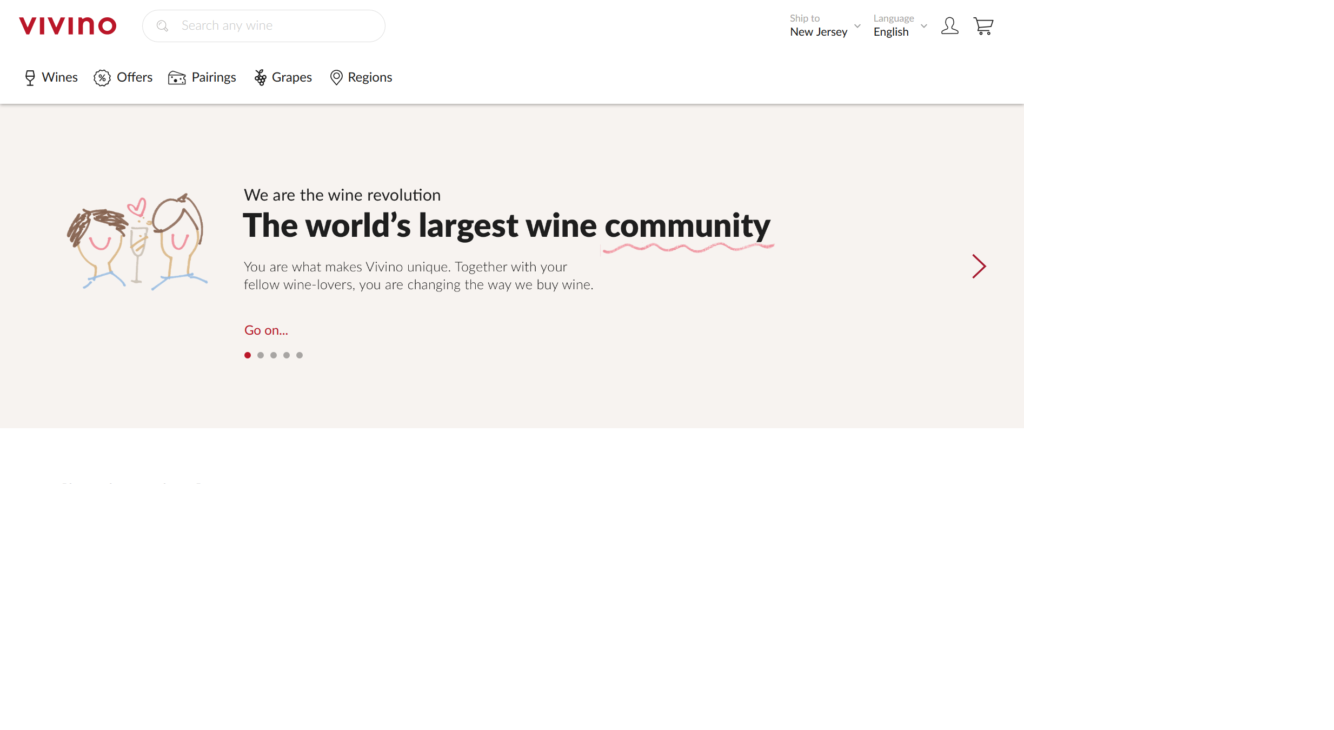Screen dimensions: 1334x730
Task: Click the You are what makes Vivino unique paragraph
Action: [419, 276]
